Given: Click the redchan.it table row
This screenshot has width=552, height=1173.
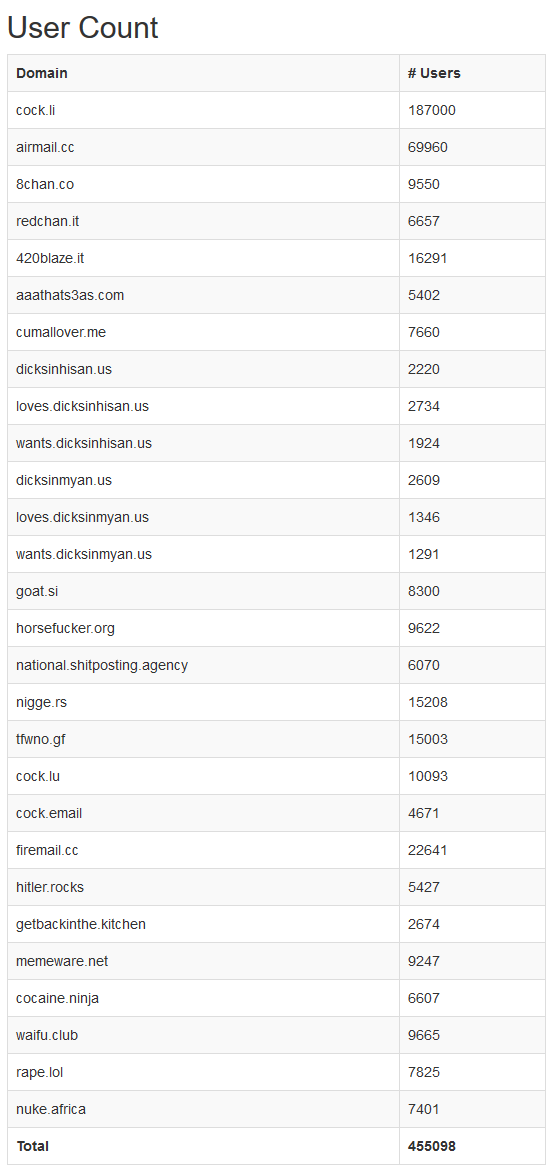Looking at the screenshot, I should [277, 221].
